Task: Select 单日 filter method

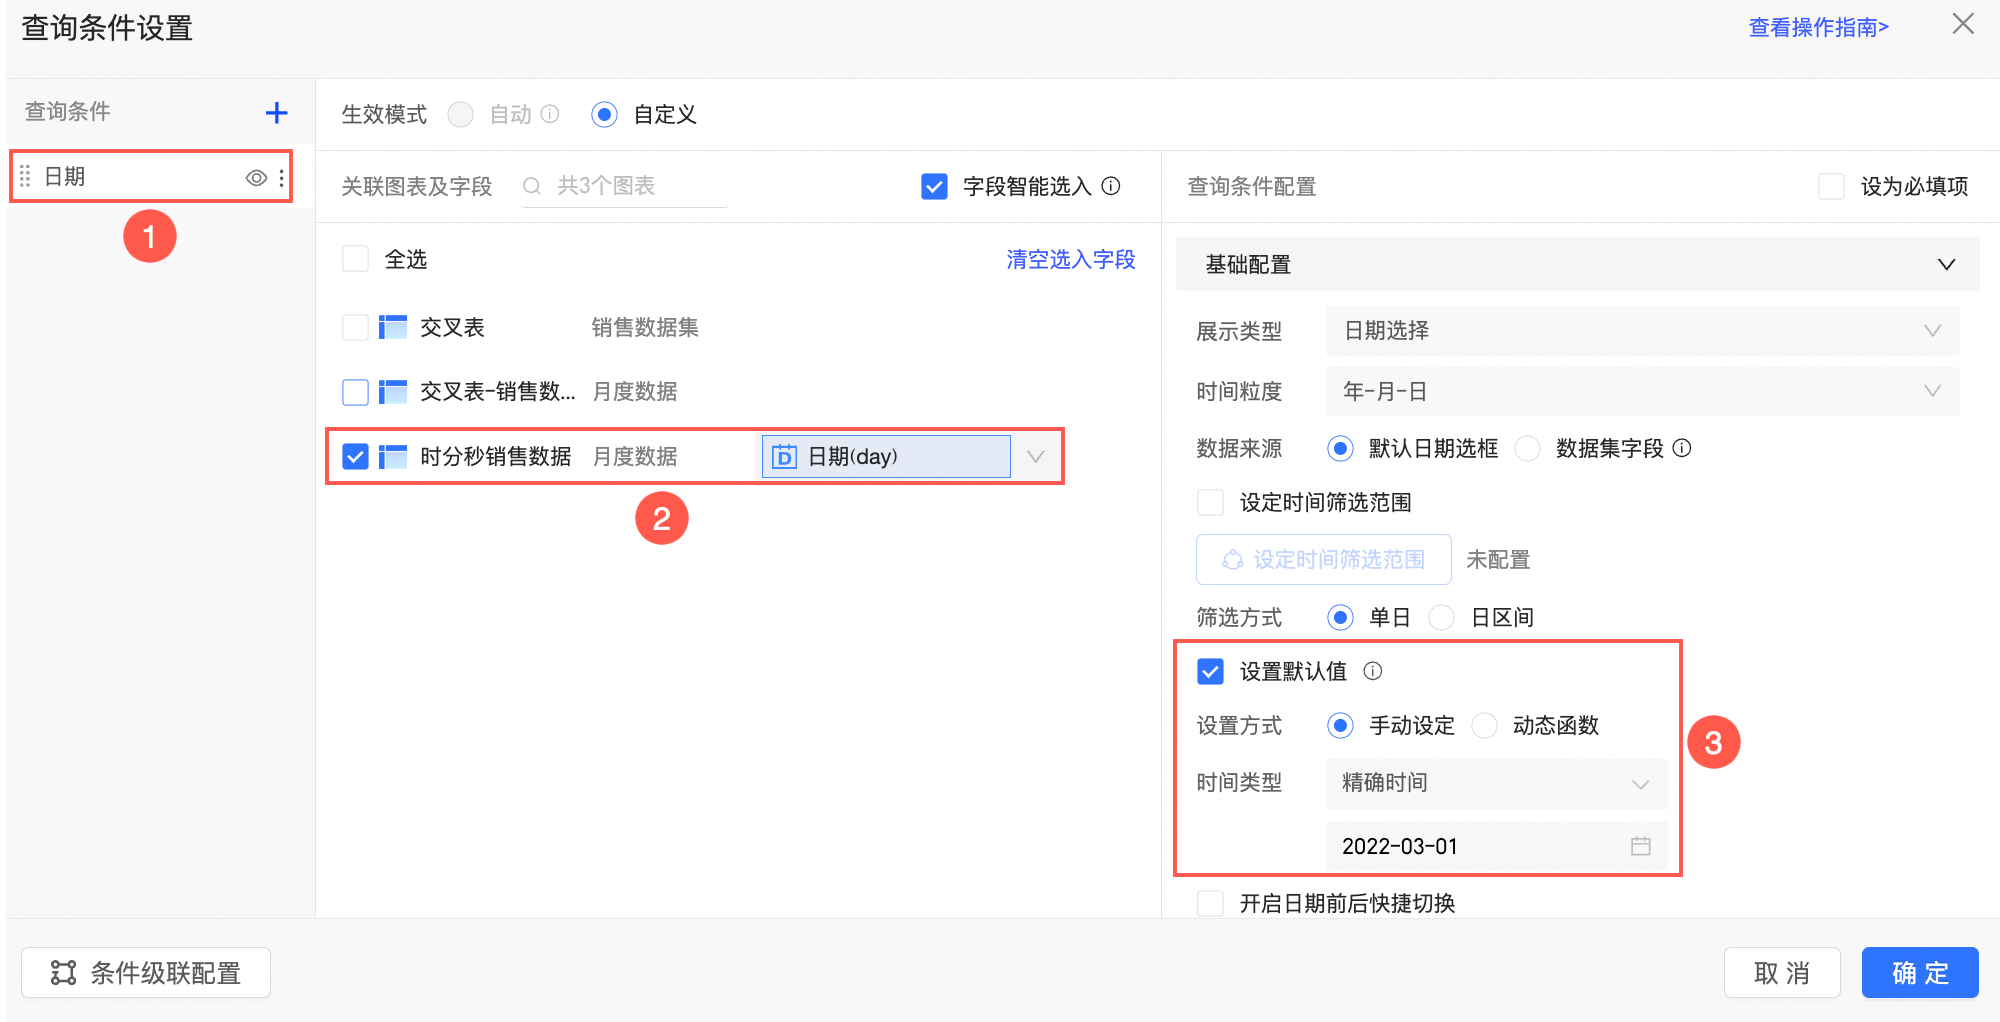Action: point(1340,617)
